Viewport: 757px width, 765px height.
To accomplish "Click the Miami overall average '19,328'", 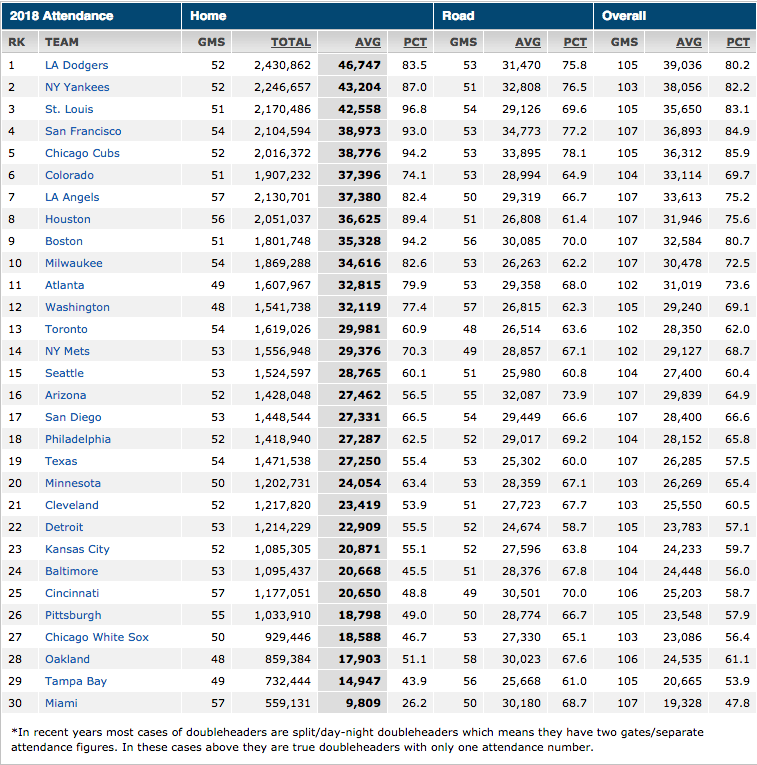I will coord(682,703).
